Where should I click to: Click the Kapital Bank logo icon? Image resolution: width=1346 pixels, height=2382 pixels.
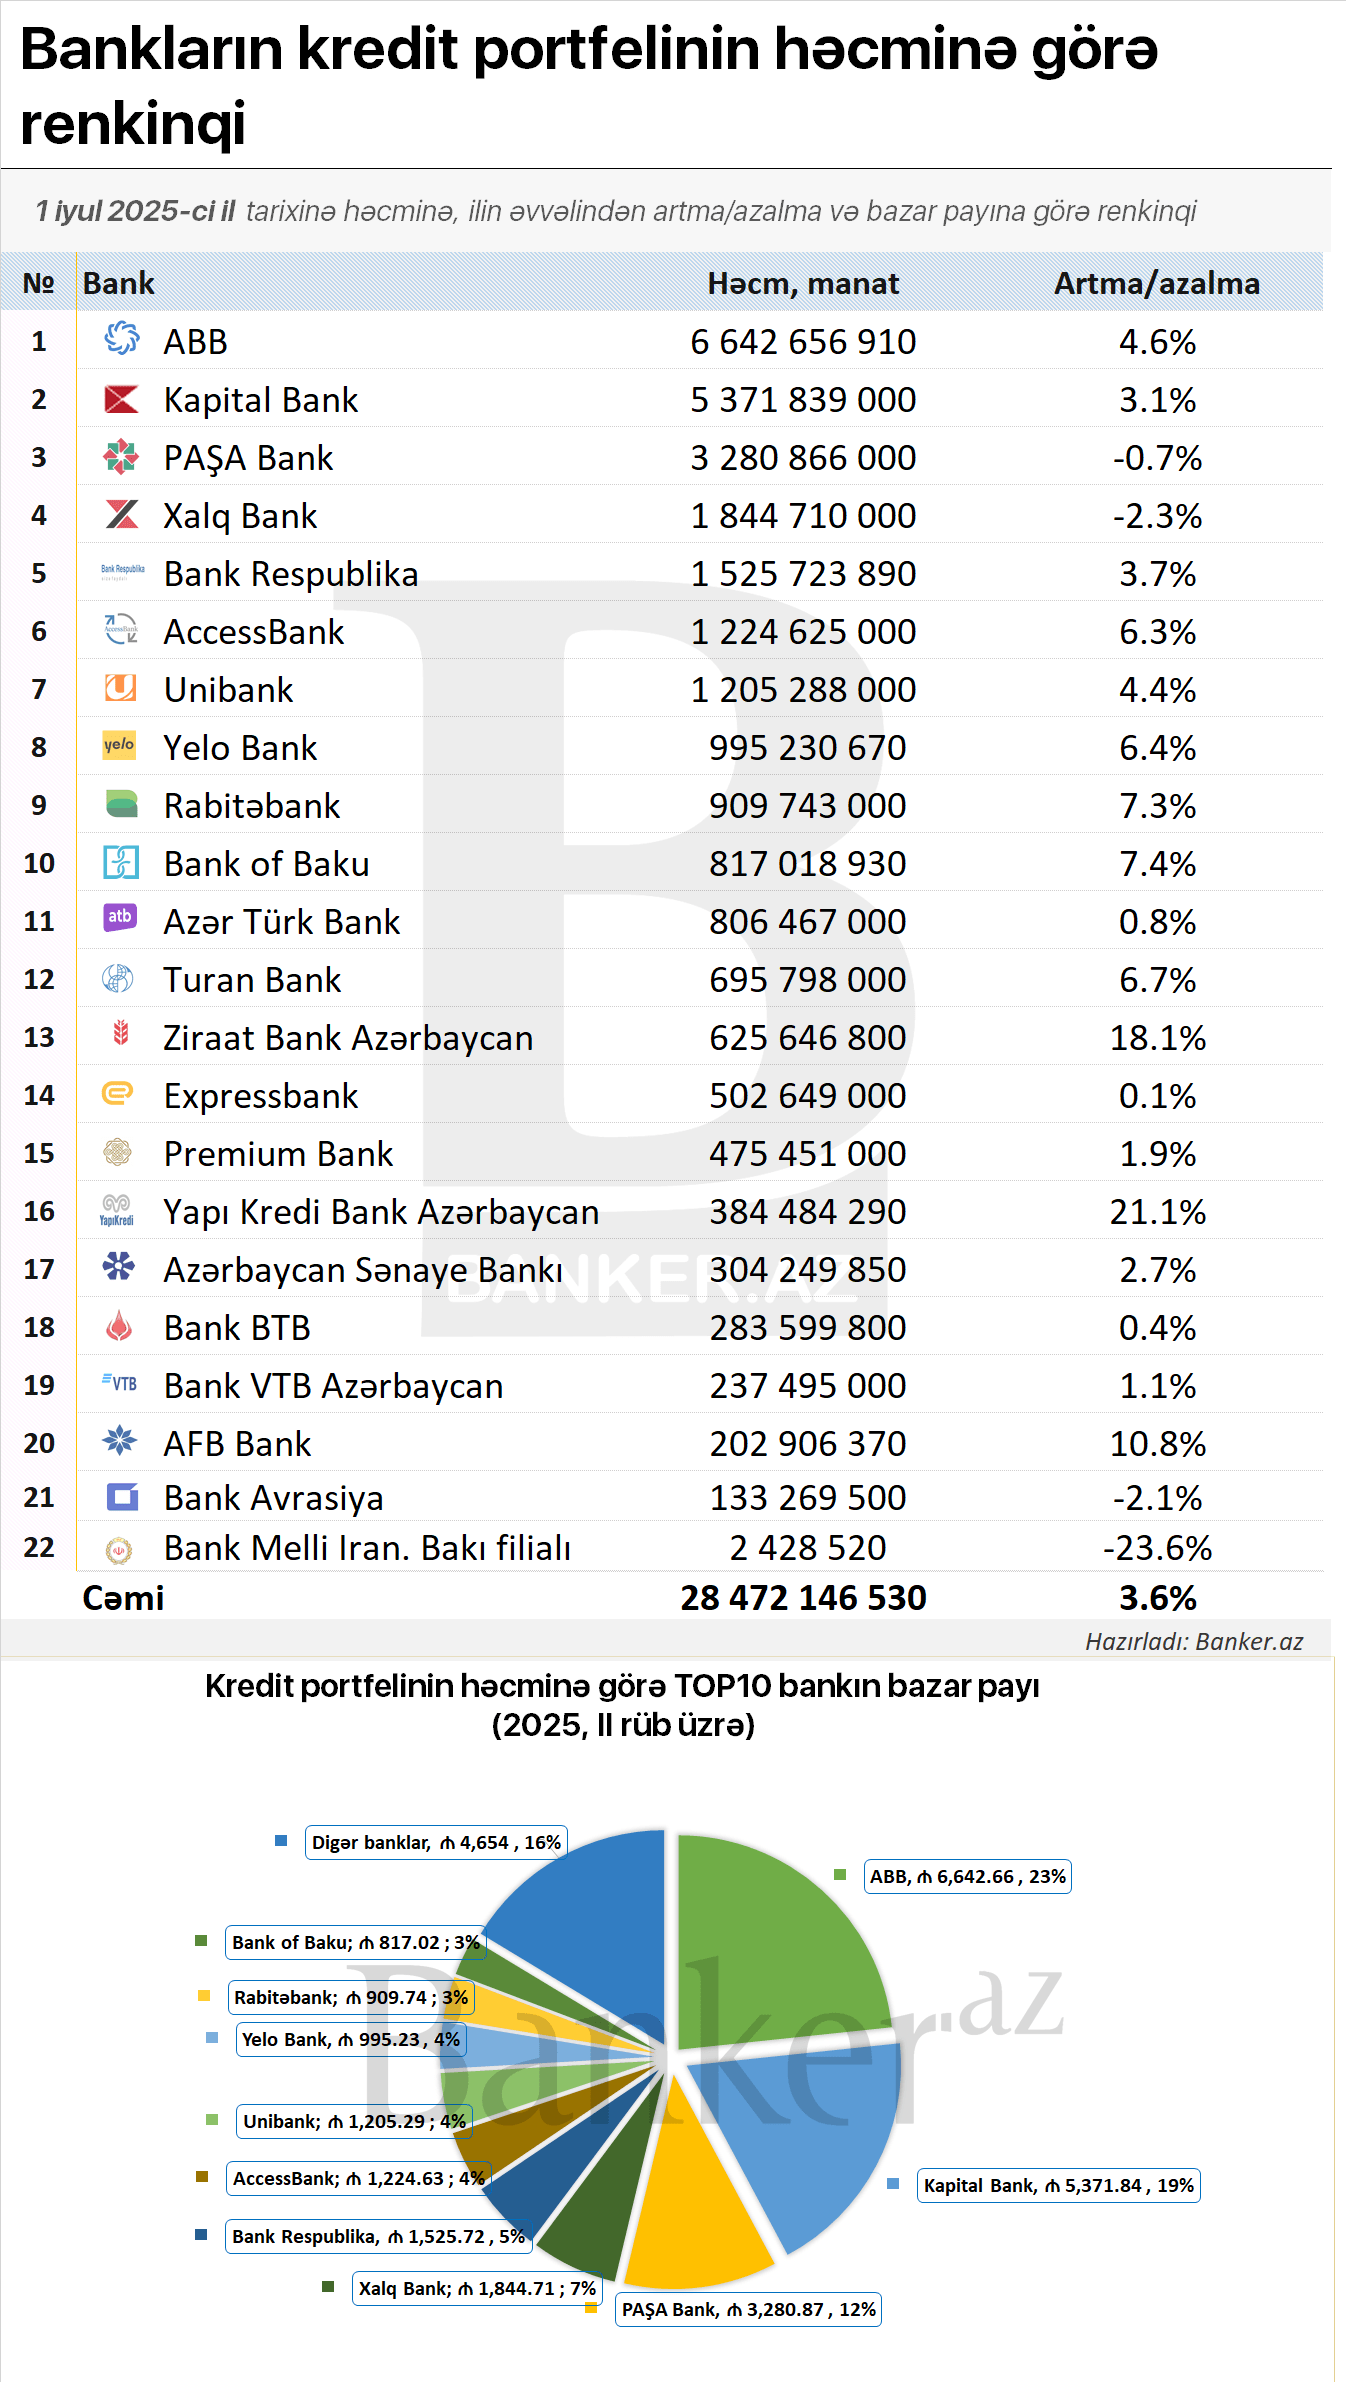(x=121, y=399)
